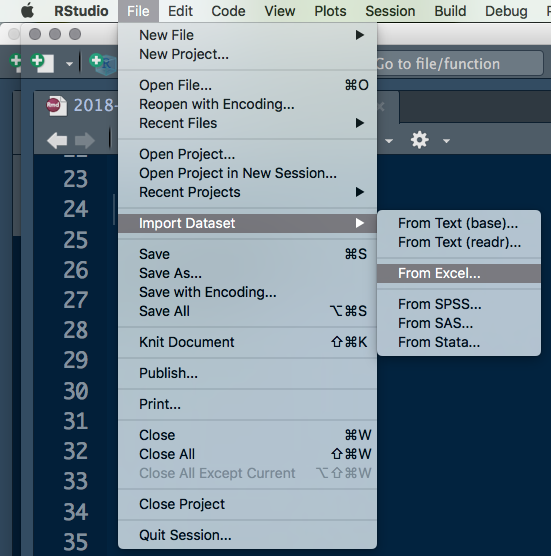Import dataset From Excel...
This screenshot has width=551, height=556.
pyautogui.click(x=459, y=273)
